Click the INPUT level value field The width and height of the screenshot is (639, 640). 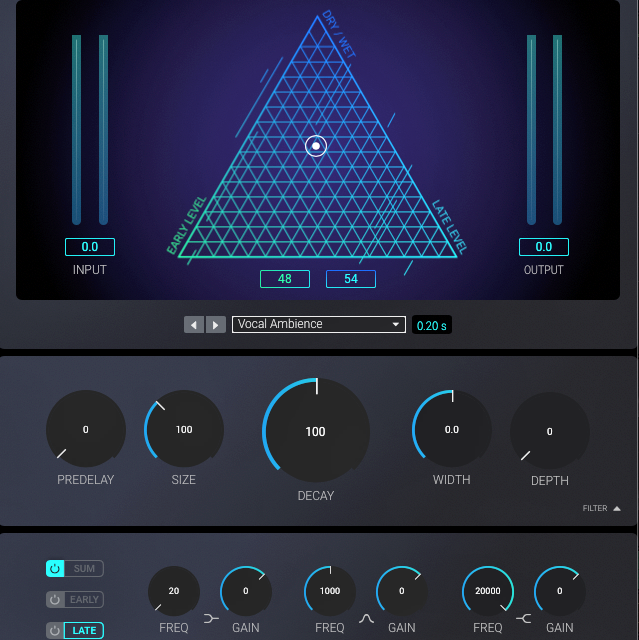tap(90, 247)
